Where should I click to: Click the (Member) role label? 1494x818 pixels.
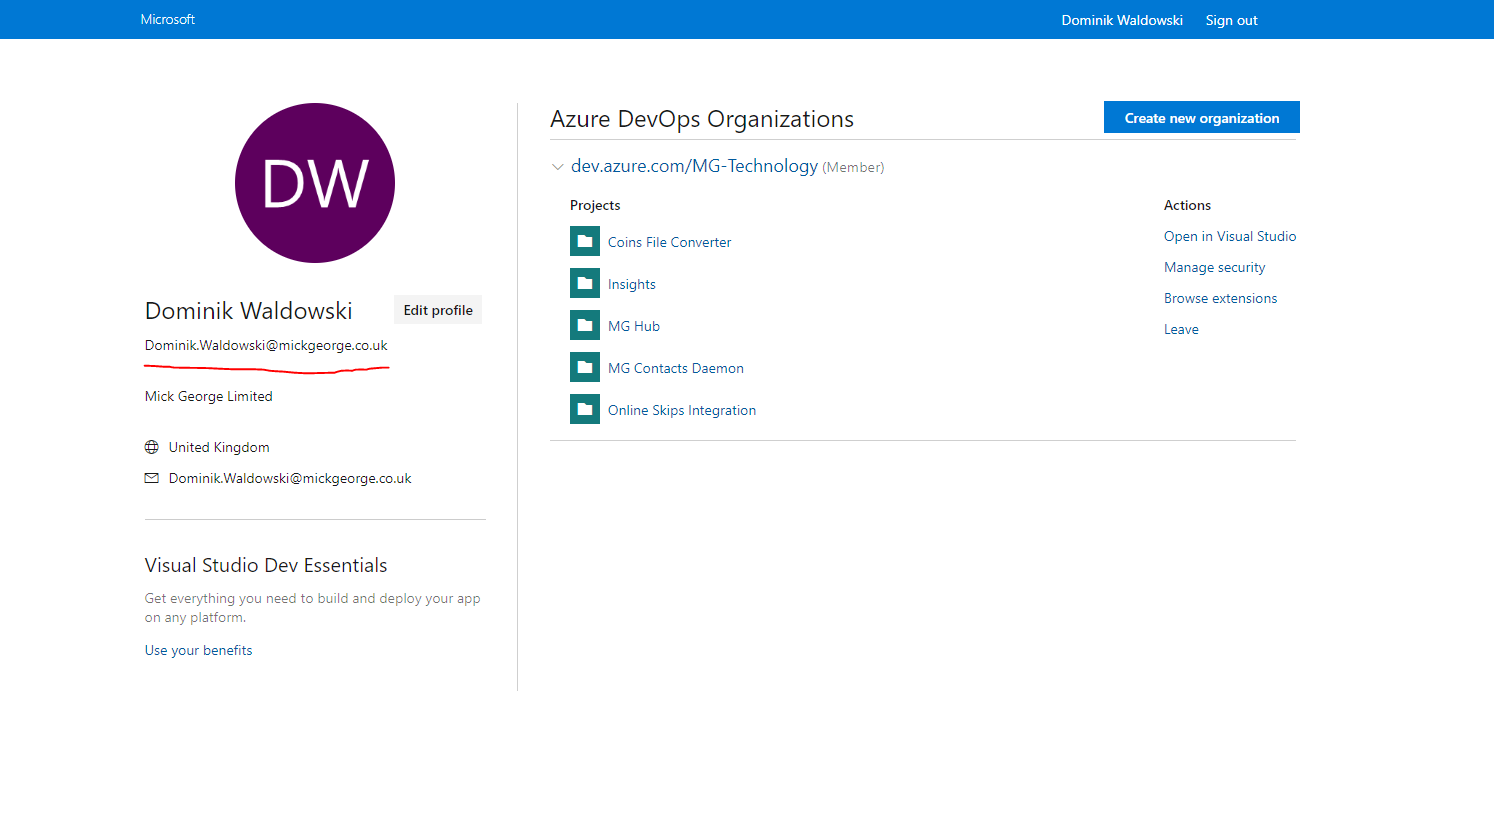(853, 167)
